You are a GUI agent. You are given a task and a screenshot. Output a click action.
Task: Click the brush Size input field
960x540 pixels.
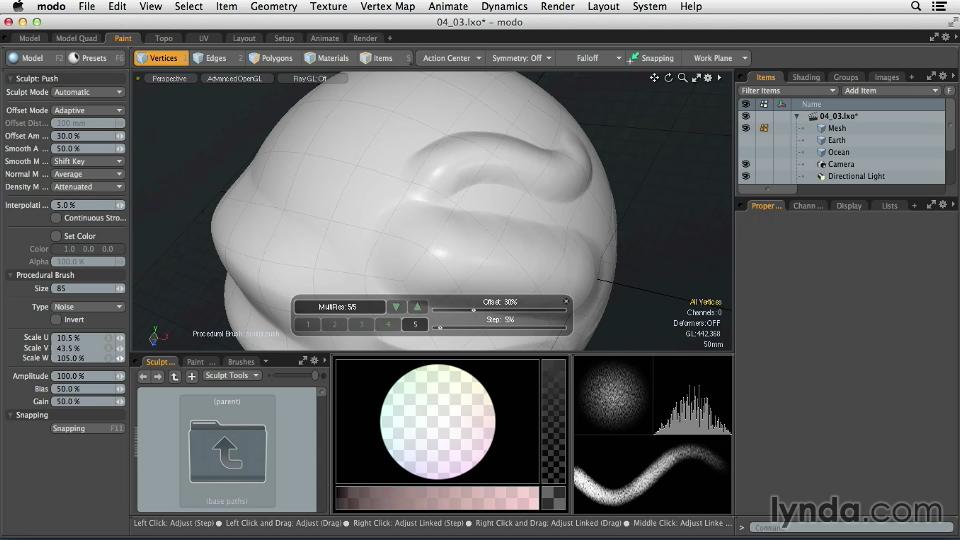(82, 288)
